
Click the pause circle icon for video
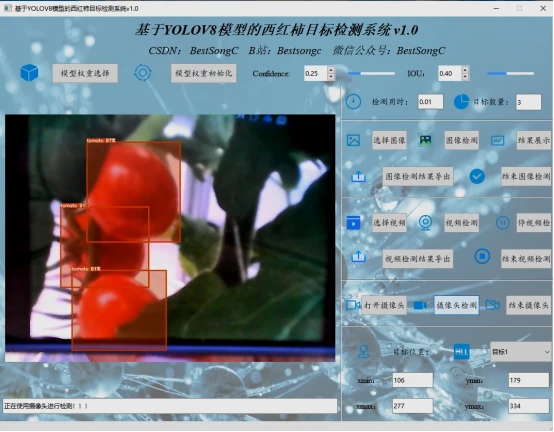502,223
